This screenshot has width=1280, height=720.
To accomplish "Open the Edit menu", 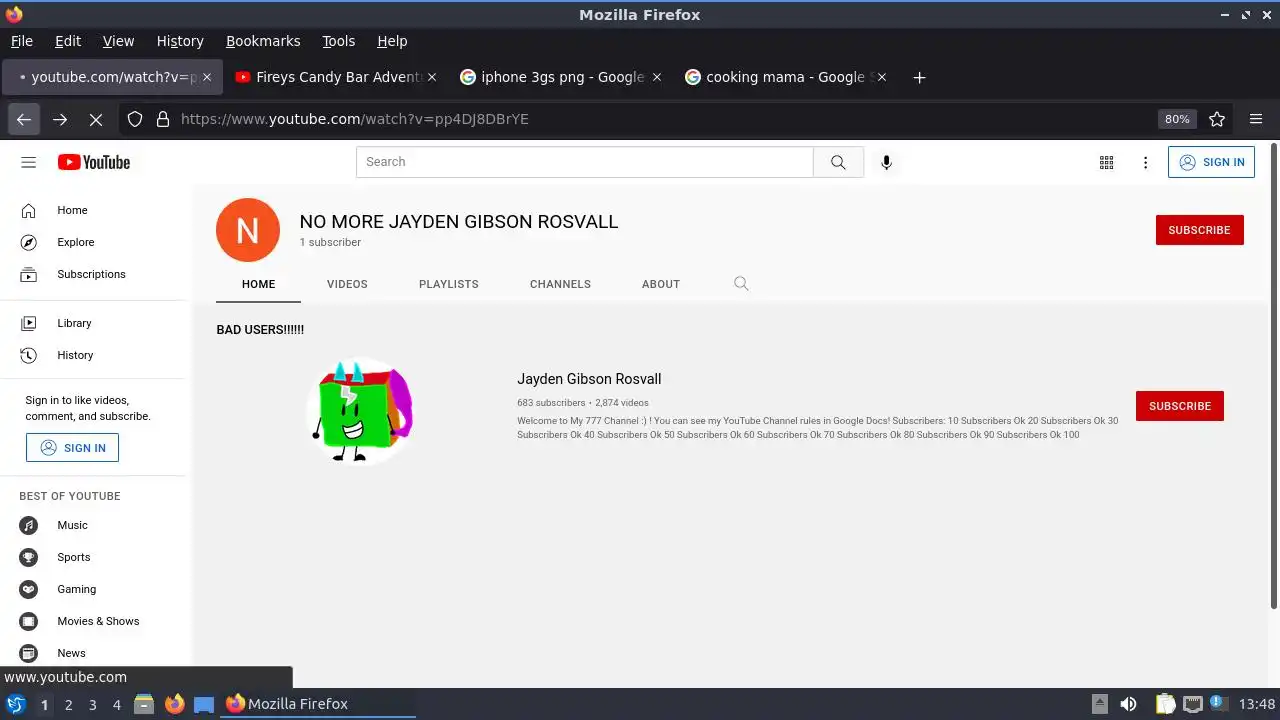I will pyautogui.click(x=68, y=41).
